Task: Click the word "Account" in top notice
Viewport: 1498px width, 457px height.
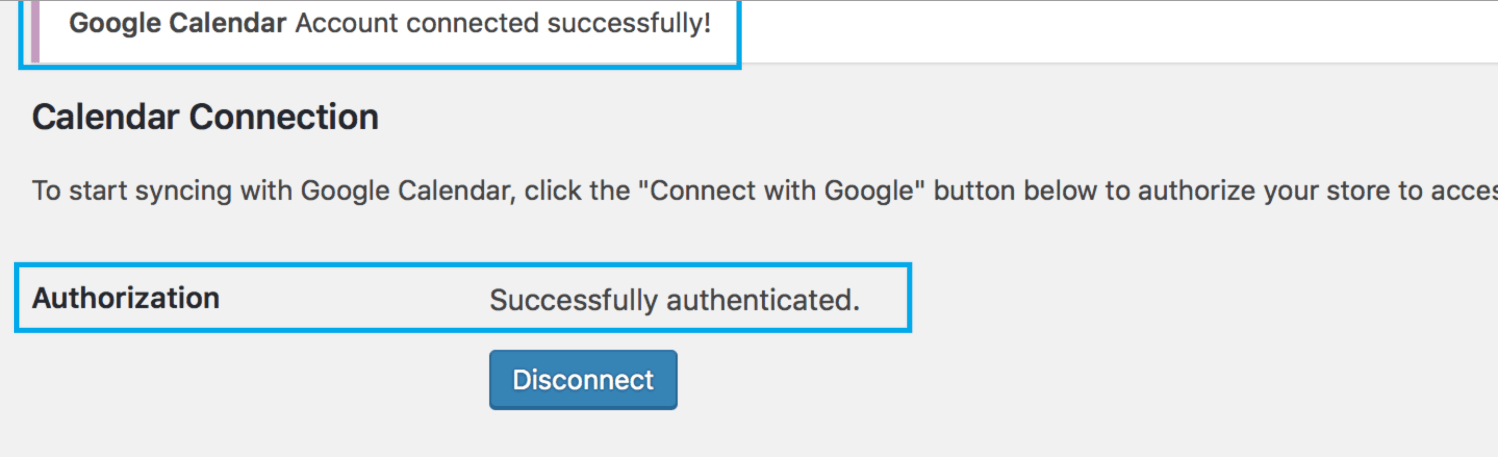Action: point(347,24)
